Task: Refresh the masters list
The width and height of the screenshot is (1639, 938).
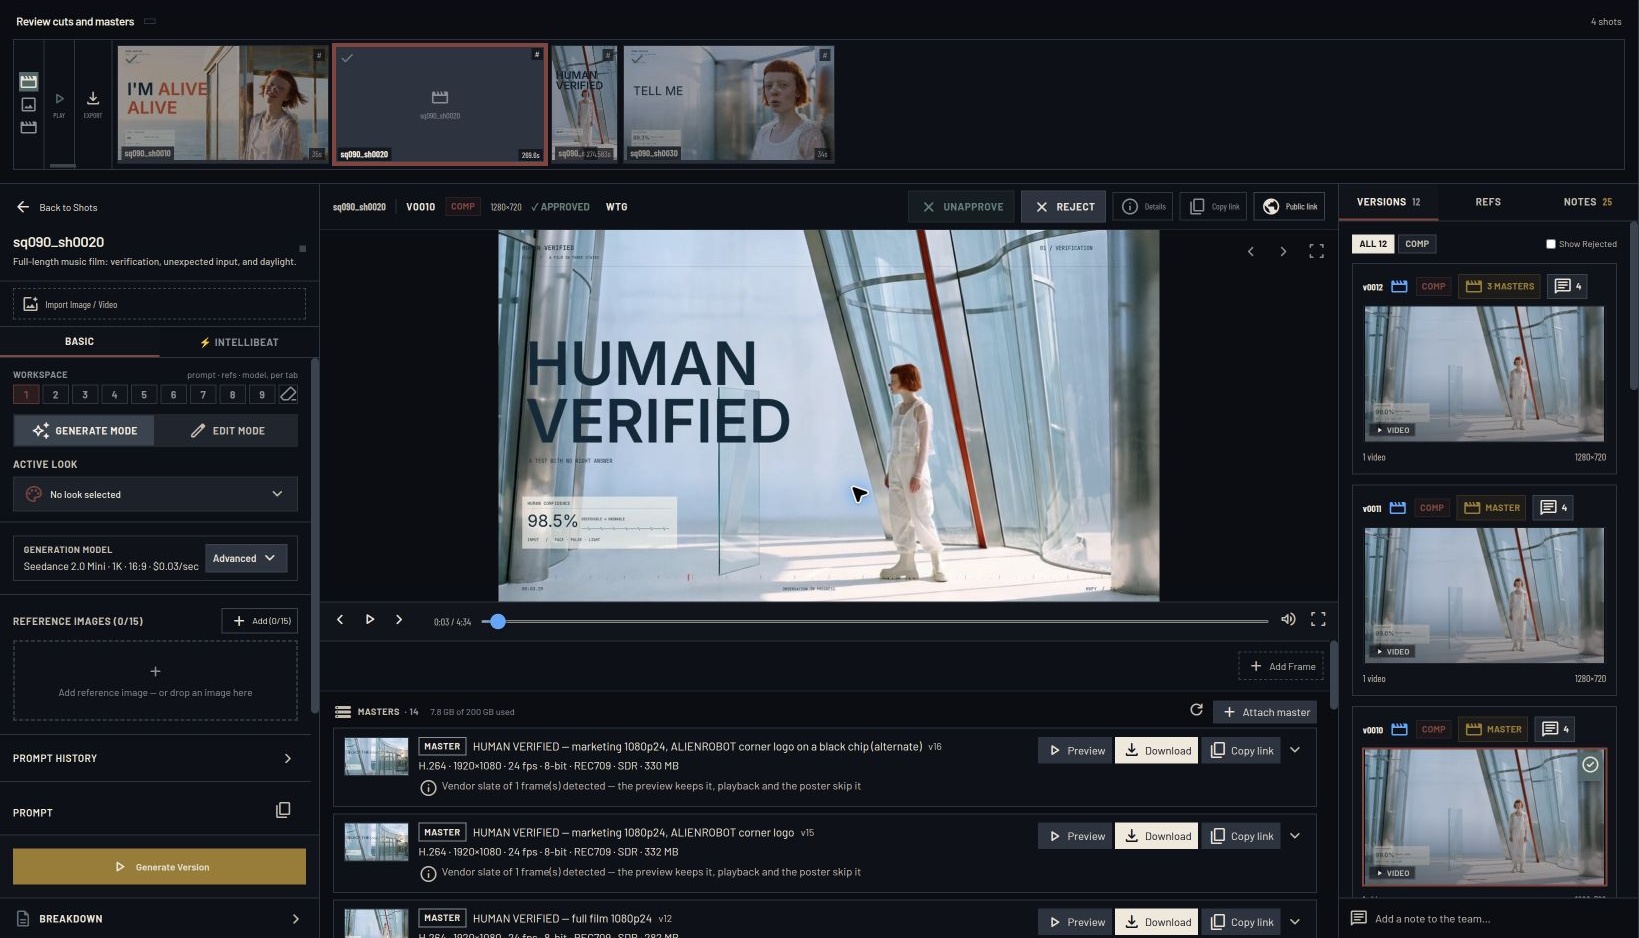Action: click(1196, 710)
